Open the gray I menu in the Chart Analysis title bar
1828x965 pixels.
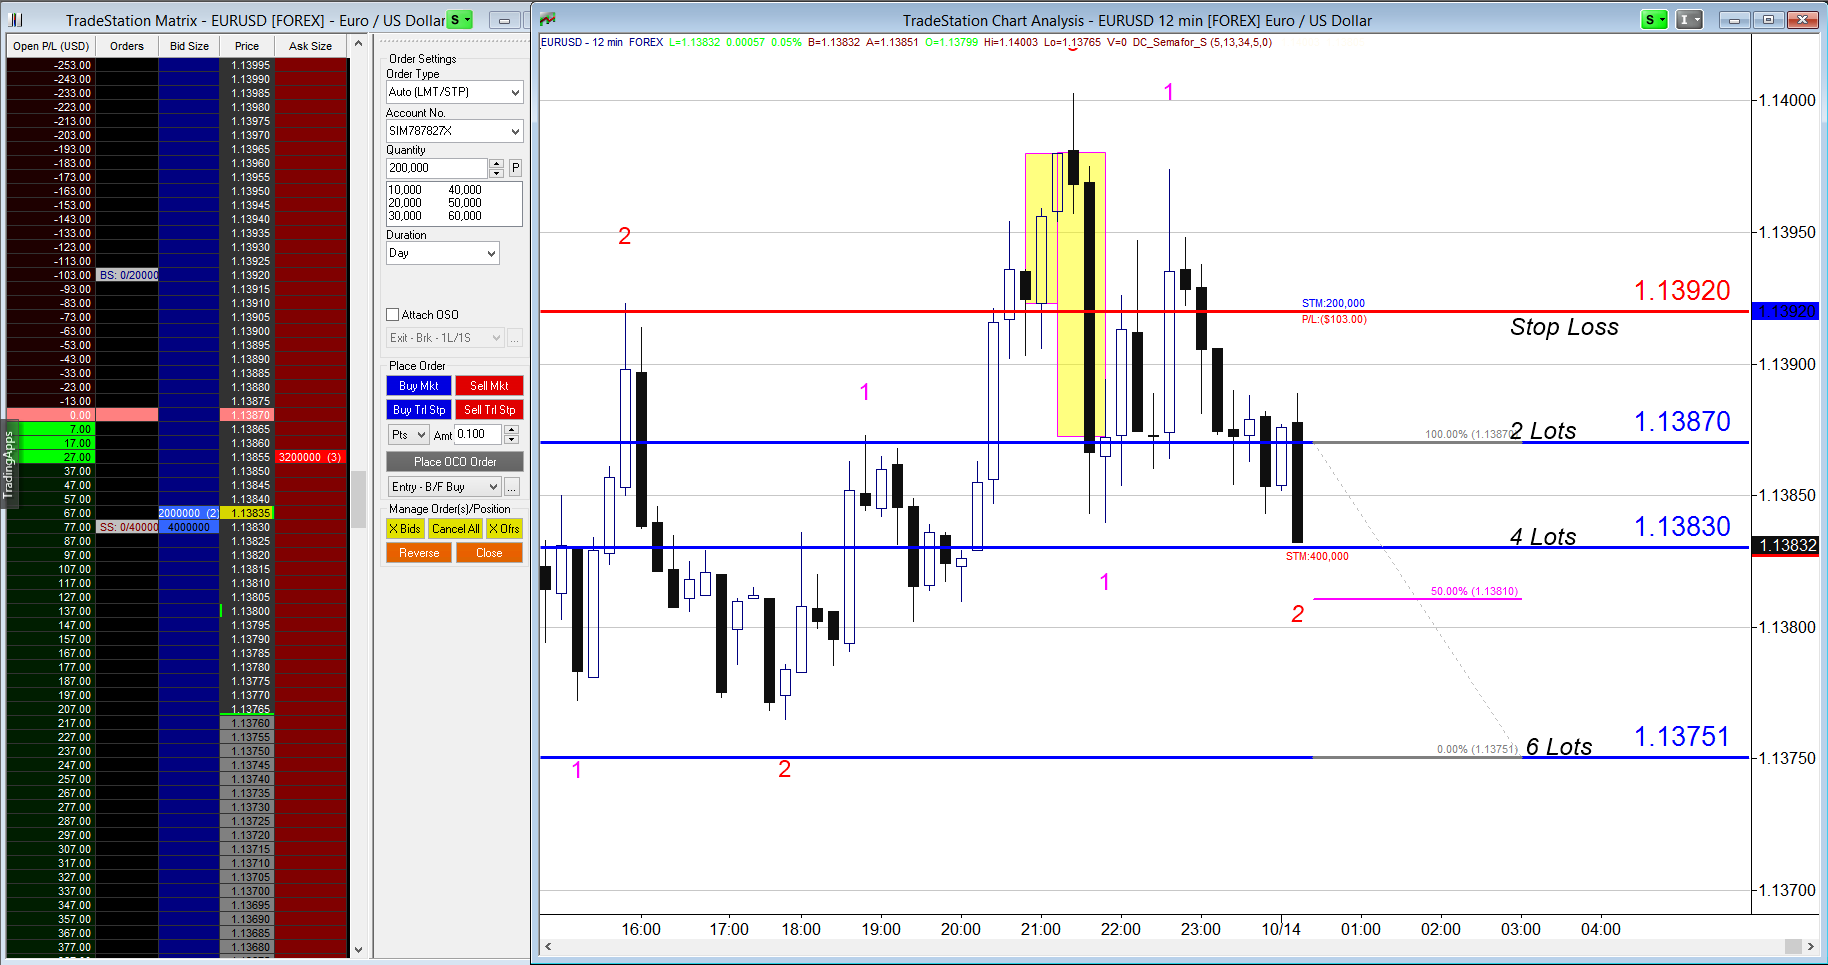[1689, 20]
